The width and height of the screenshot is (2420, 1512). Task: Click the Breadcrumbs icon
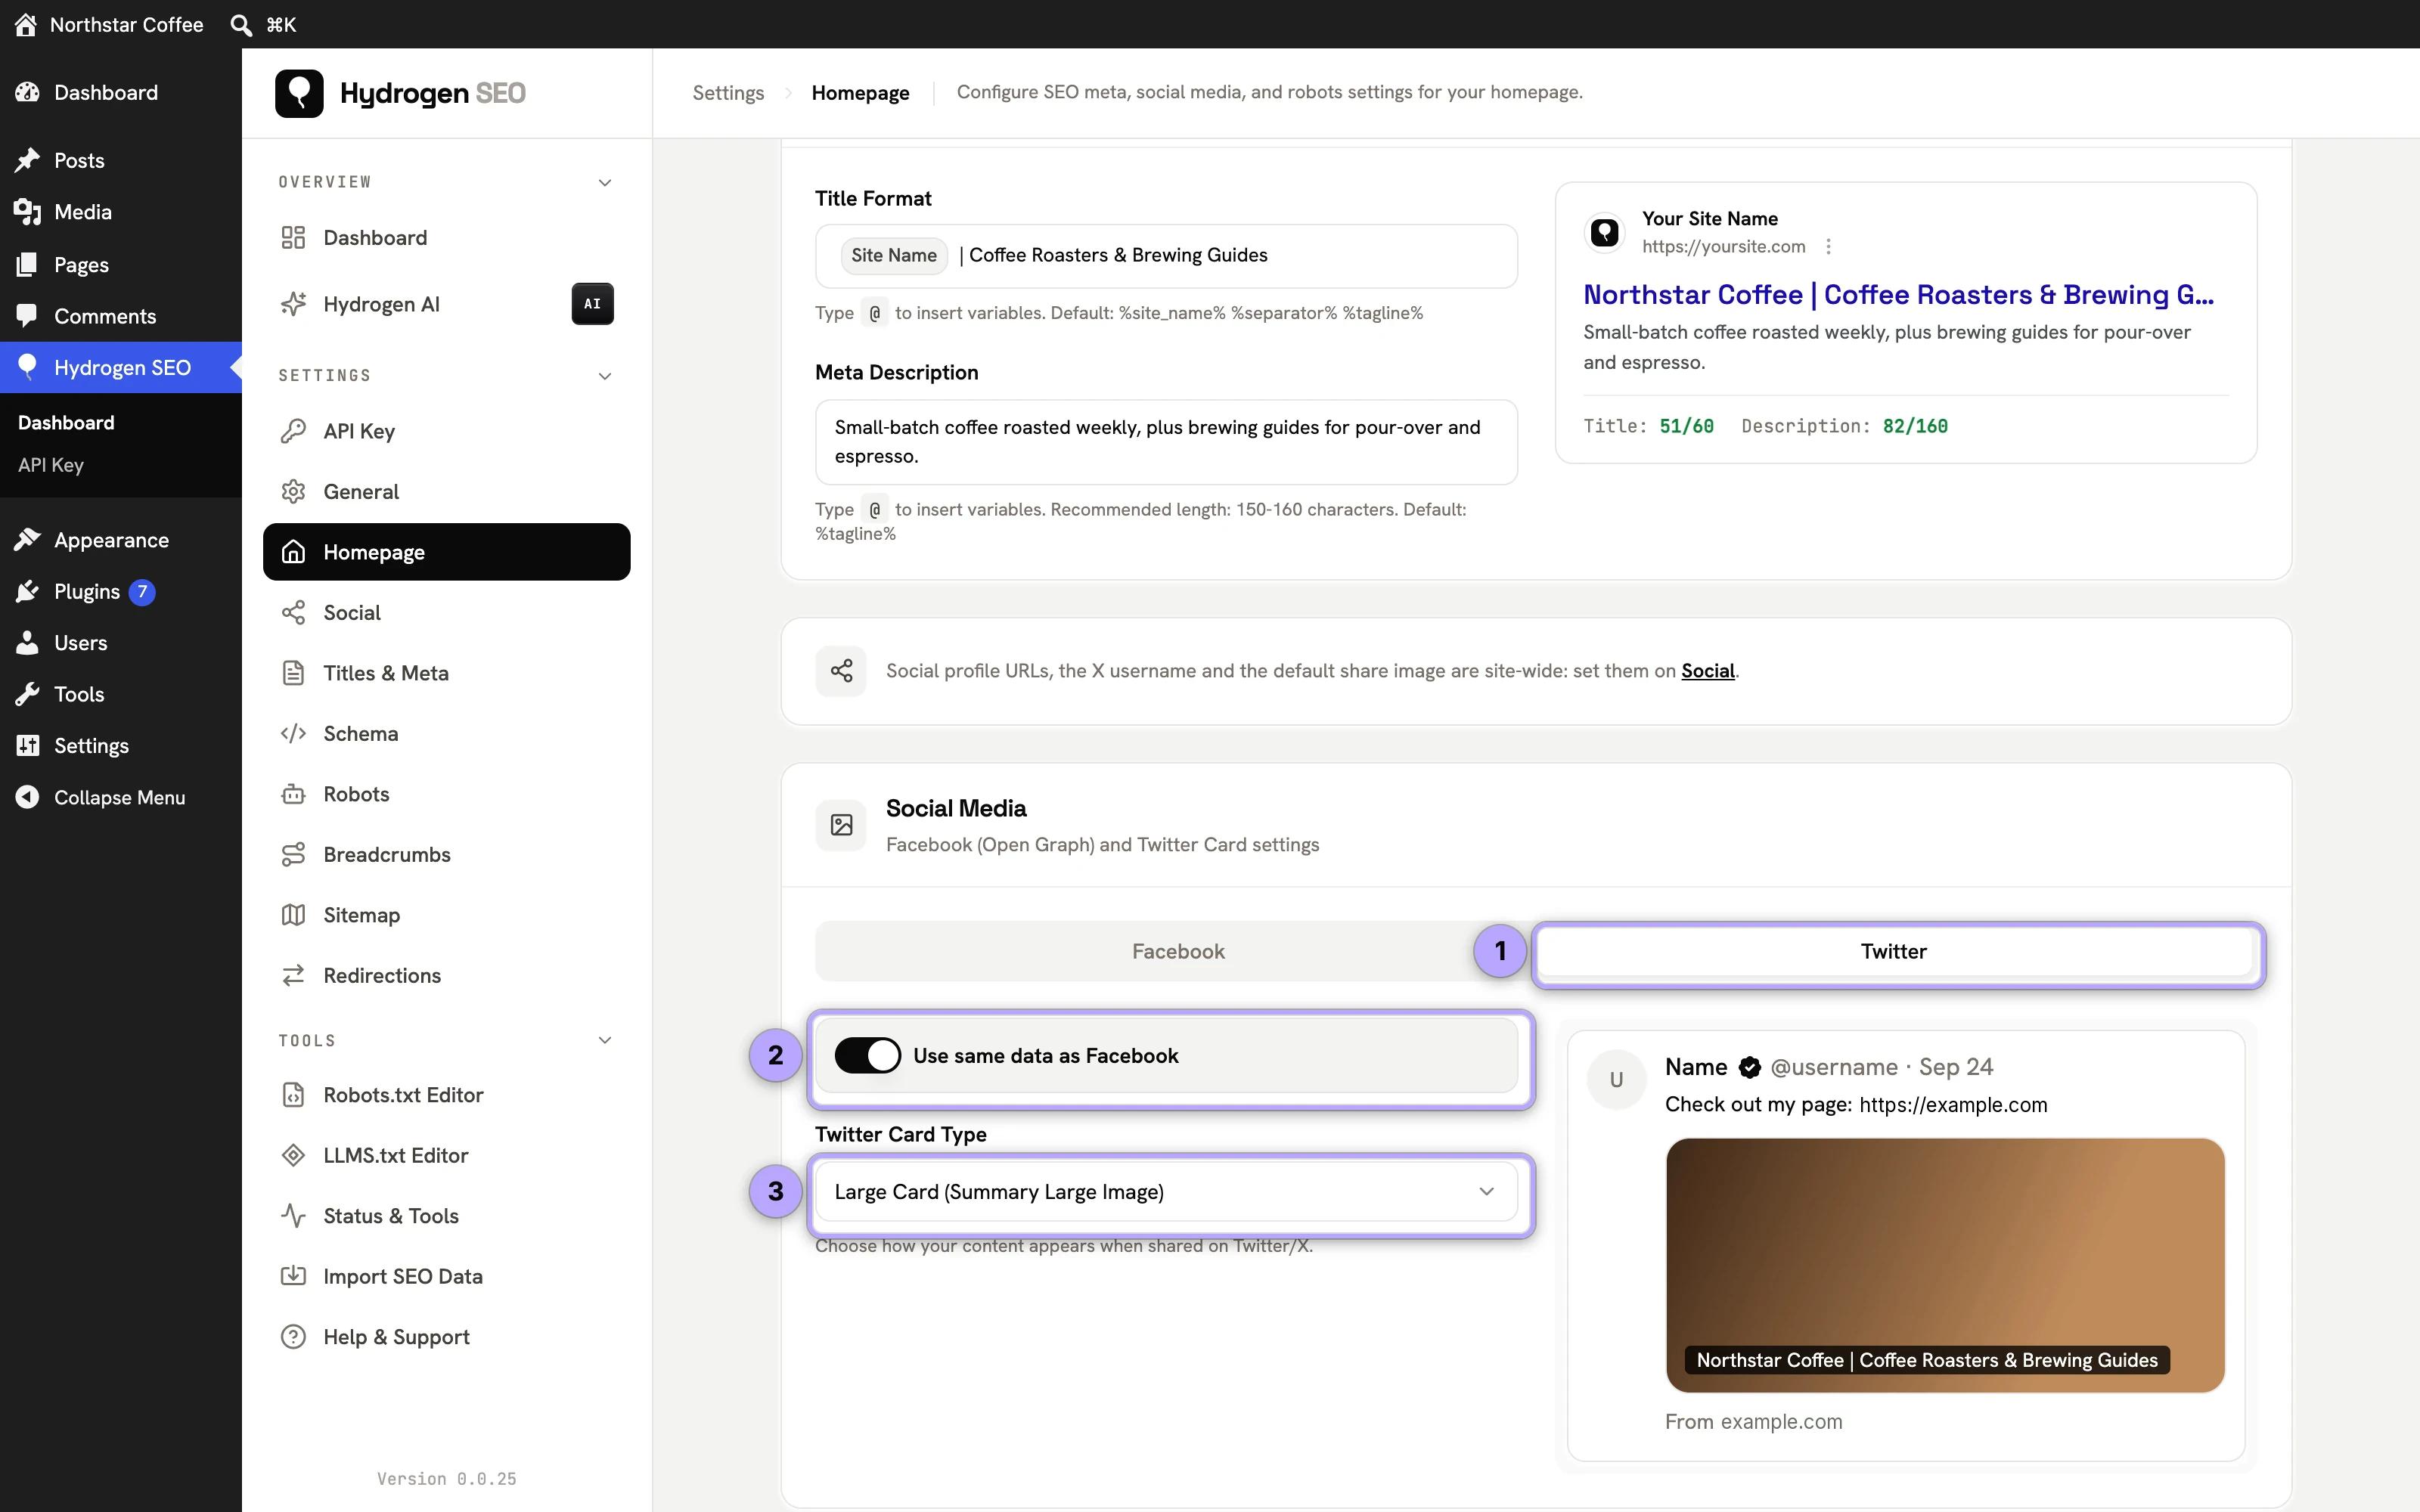[293, 855]
